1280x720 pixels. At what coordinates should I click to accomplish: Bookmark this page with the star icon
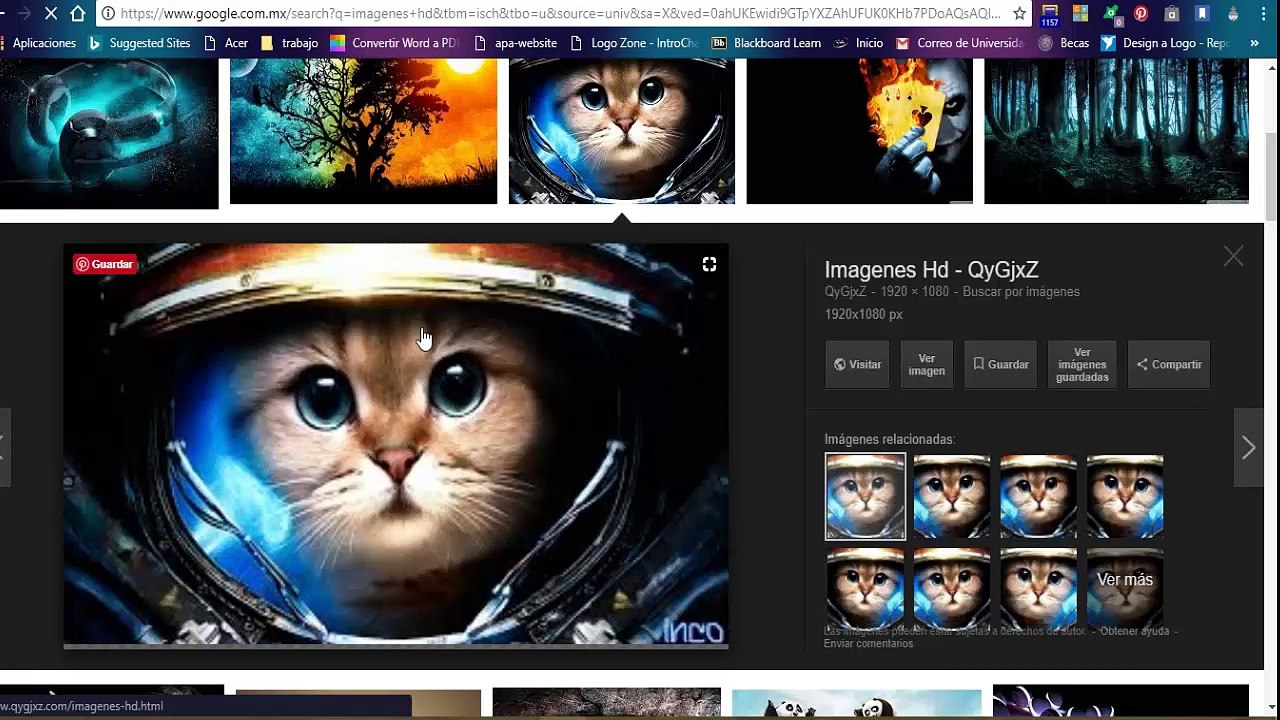[1019, 14]
